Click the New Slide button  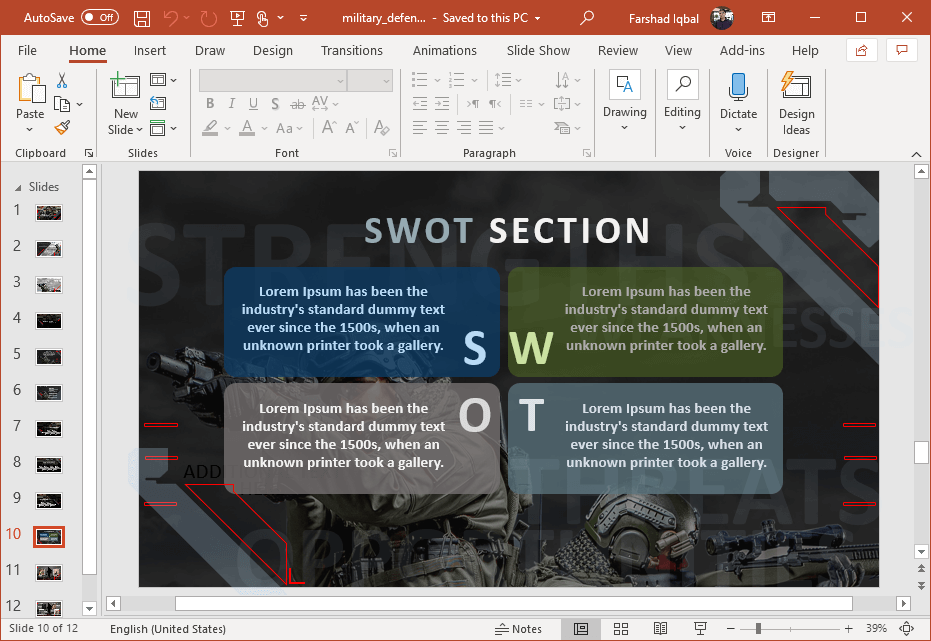pyautogui.click(x=125, y=88)
